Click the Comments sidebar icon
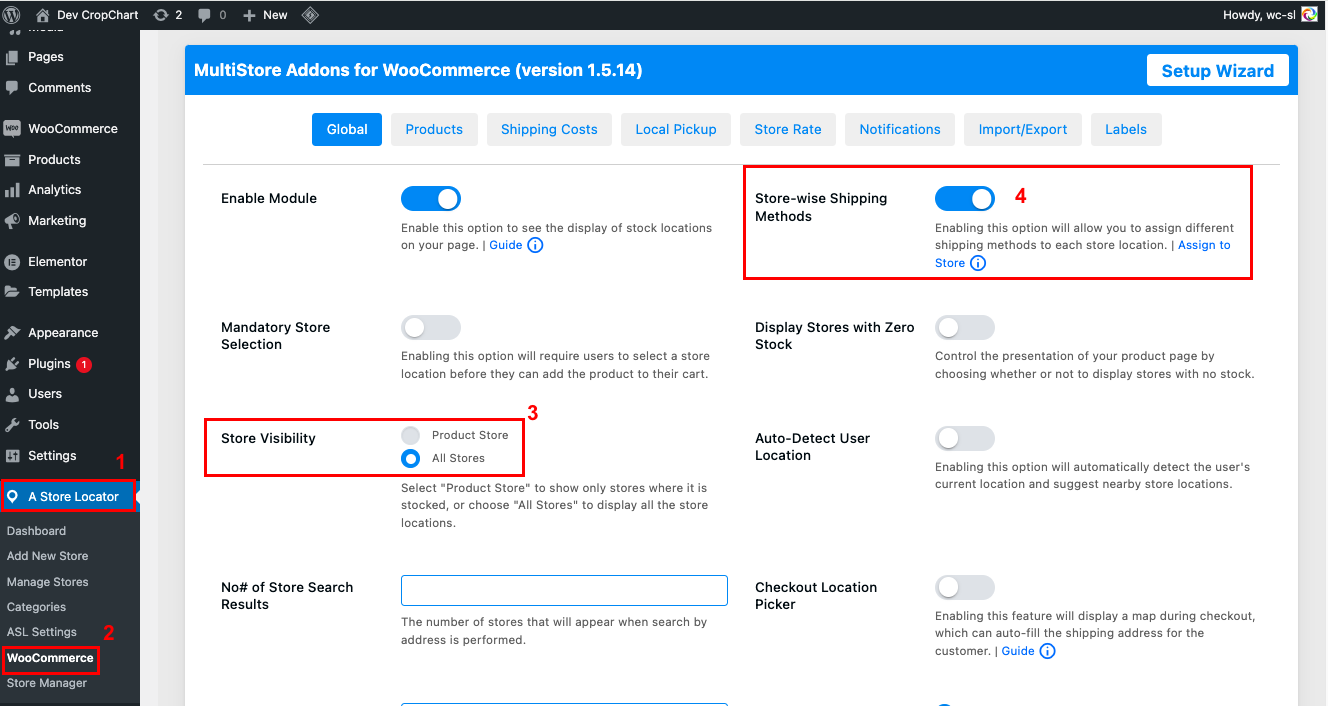 12,88
